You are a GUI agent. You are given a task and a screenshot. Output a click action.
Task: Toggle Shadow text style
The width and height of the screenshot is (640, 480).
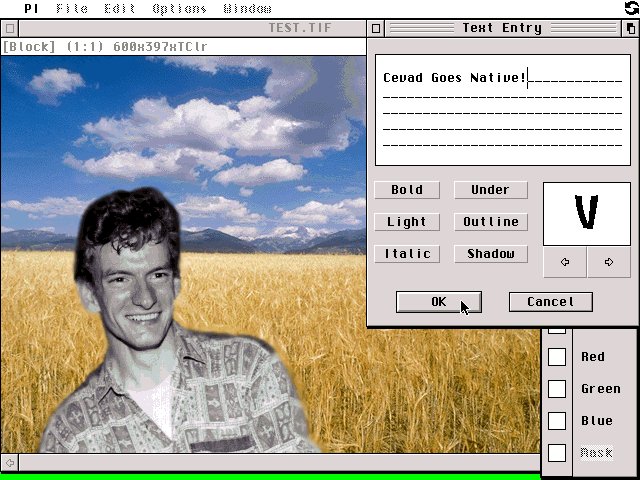tap(491, 254)
